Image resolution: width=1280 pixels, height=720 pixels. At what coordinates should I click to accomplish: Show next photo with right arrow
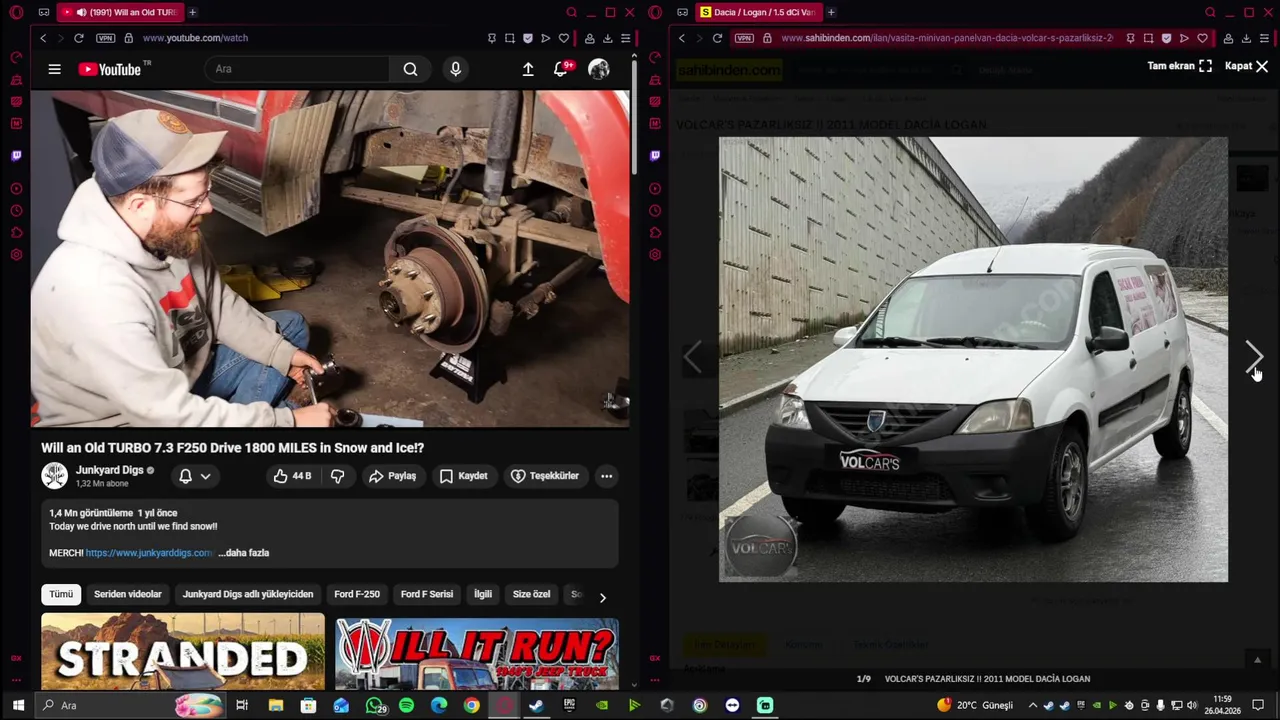[x=1254, y=356]
